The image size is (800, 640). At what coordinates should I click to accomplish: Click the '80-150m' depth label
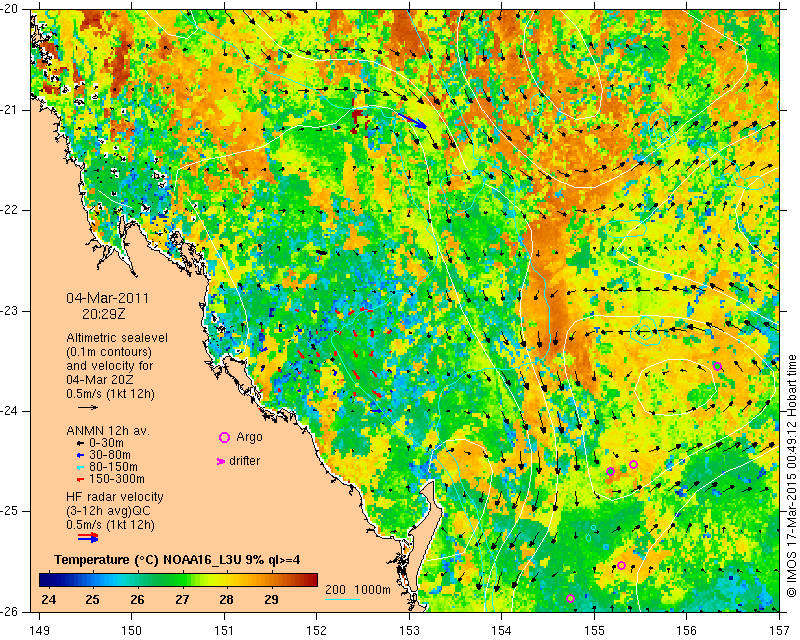(x=113, y=467)
